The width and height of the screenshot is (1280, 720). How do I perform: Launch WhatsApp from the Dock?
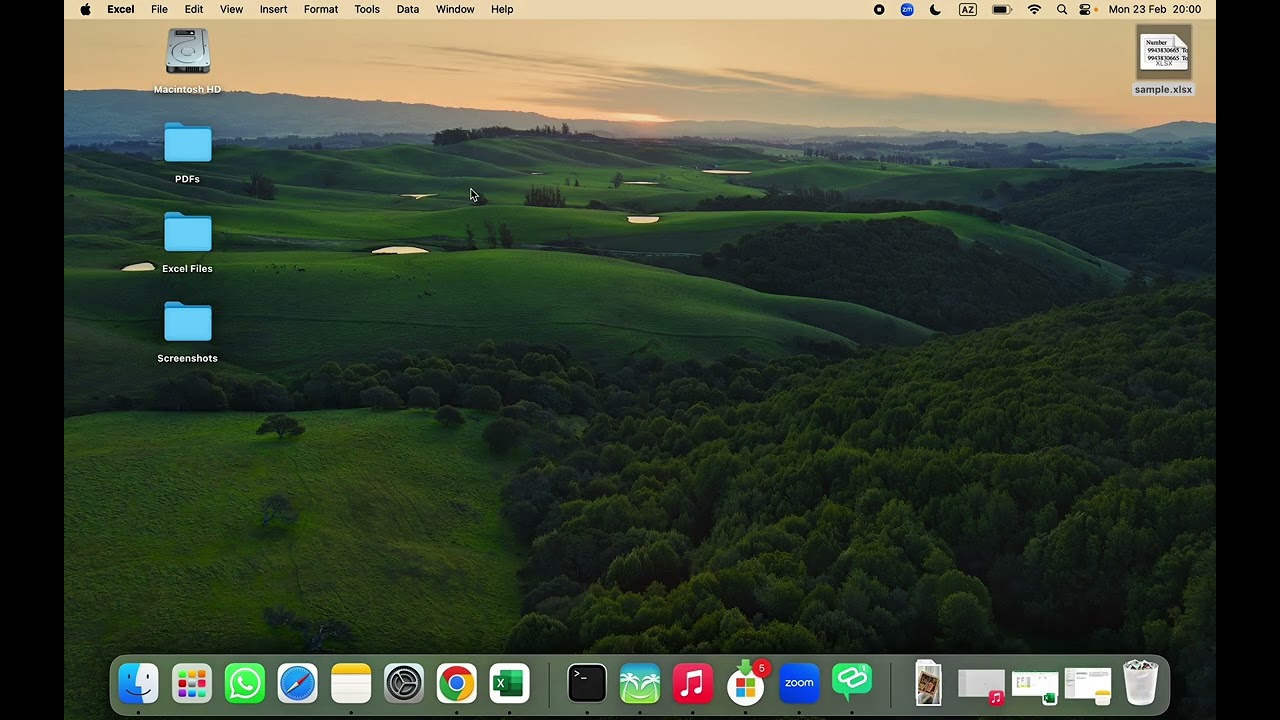pyautogui.click(x=245, y=684)
